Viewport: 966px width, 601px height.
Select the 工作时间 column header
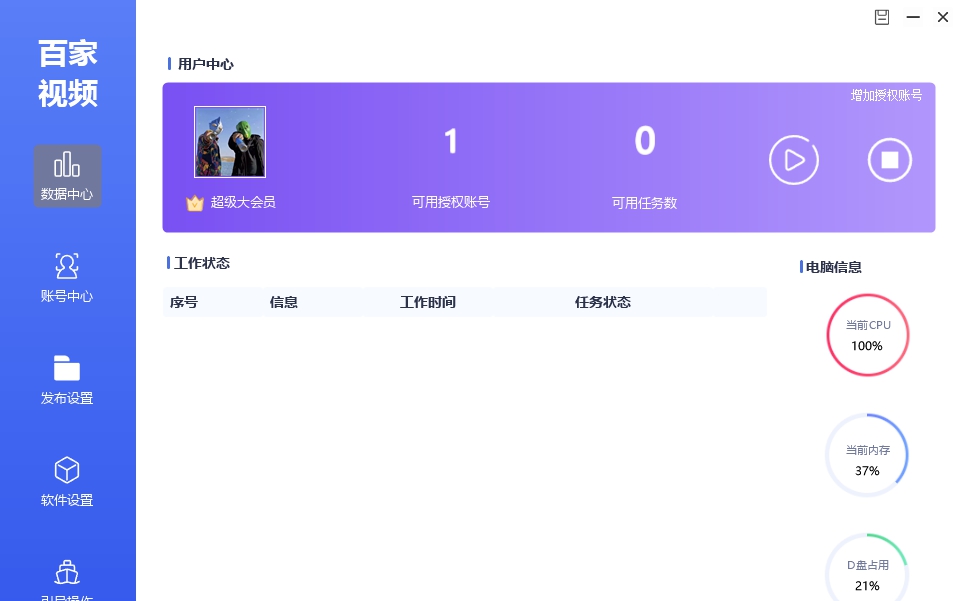pos(428,302)
